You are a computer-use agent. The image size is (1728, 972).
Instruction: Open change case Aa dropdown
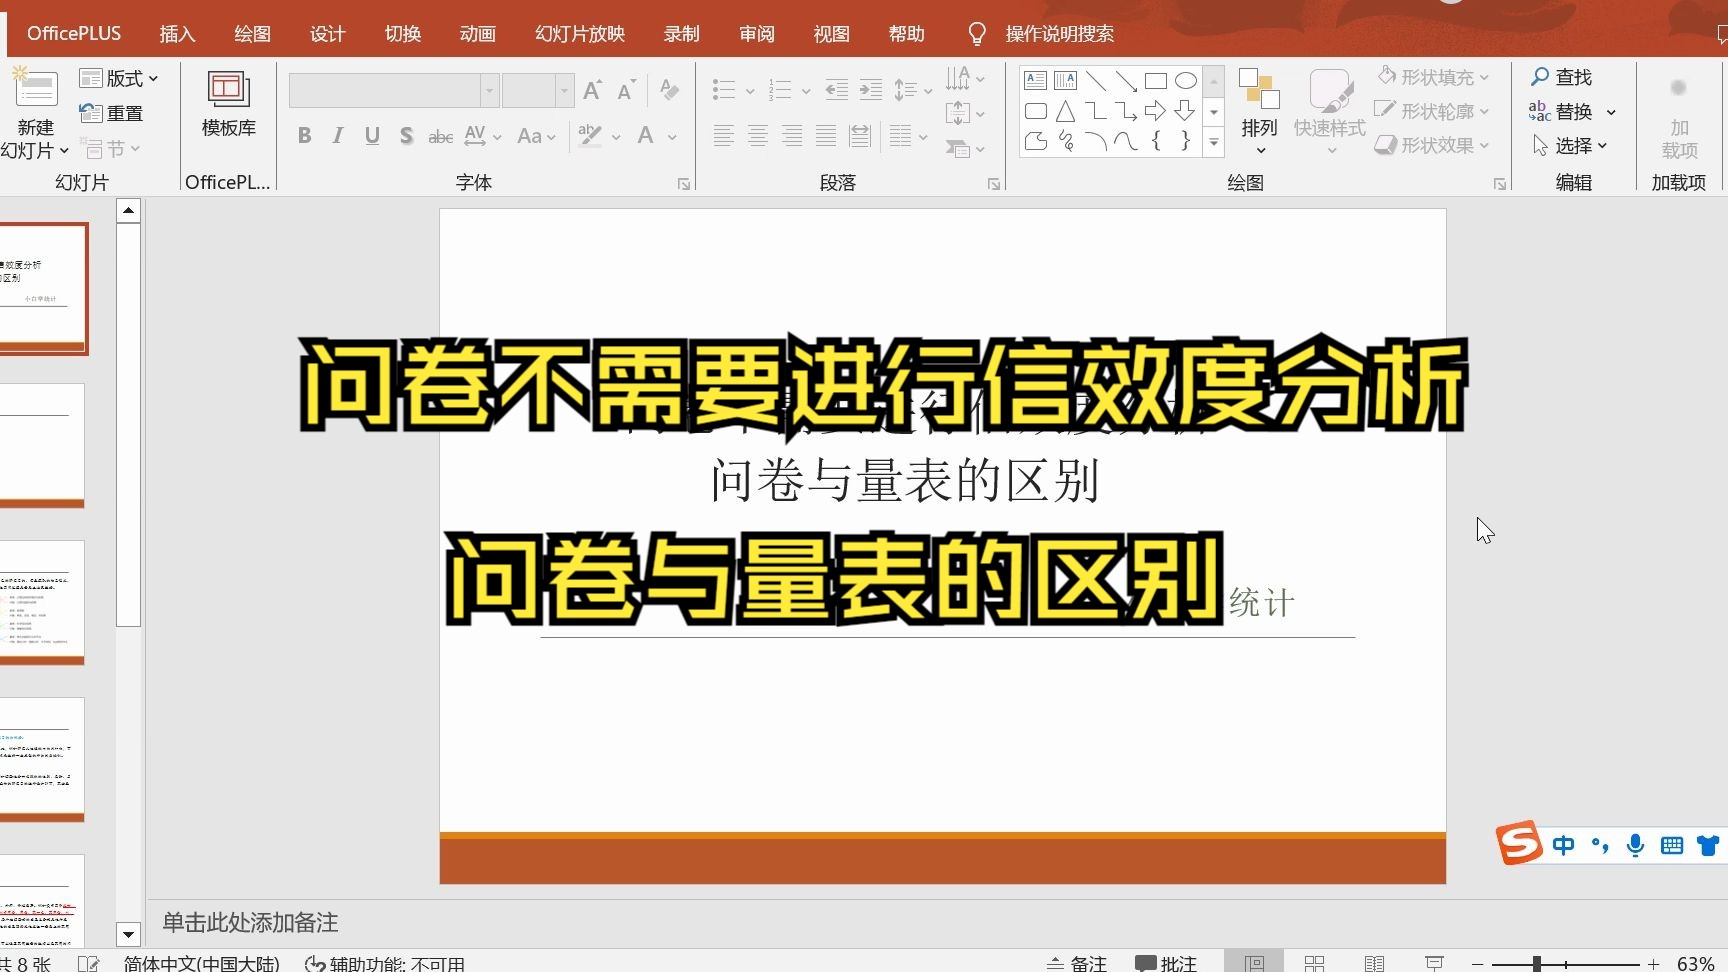tap(536, 136)
